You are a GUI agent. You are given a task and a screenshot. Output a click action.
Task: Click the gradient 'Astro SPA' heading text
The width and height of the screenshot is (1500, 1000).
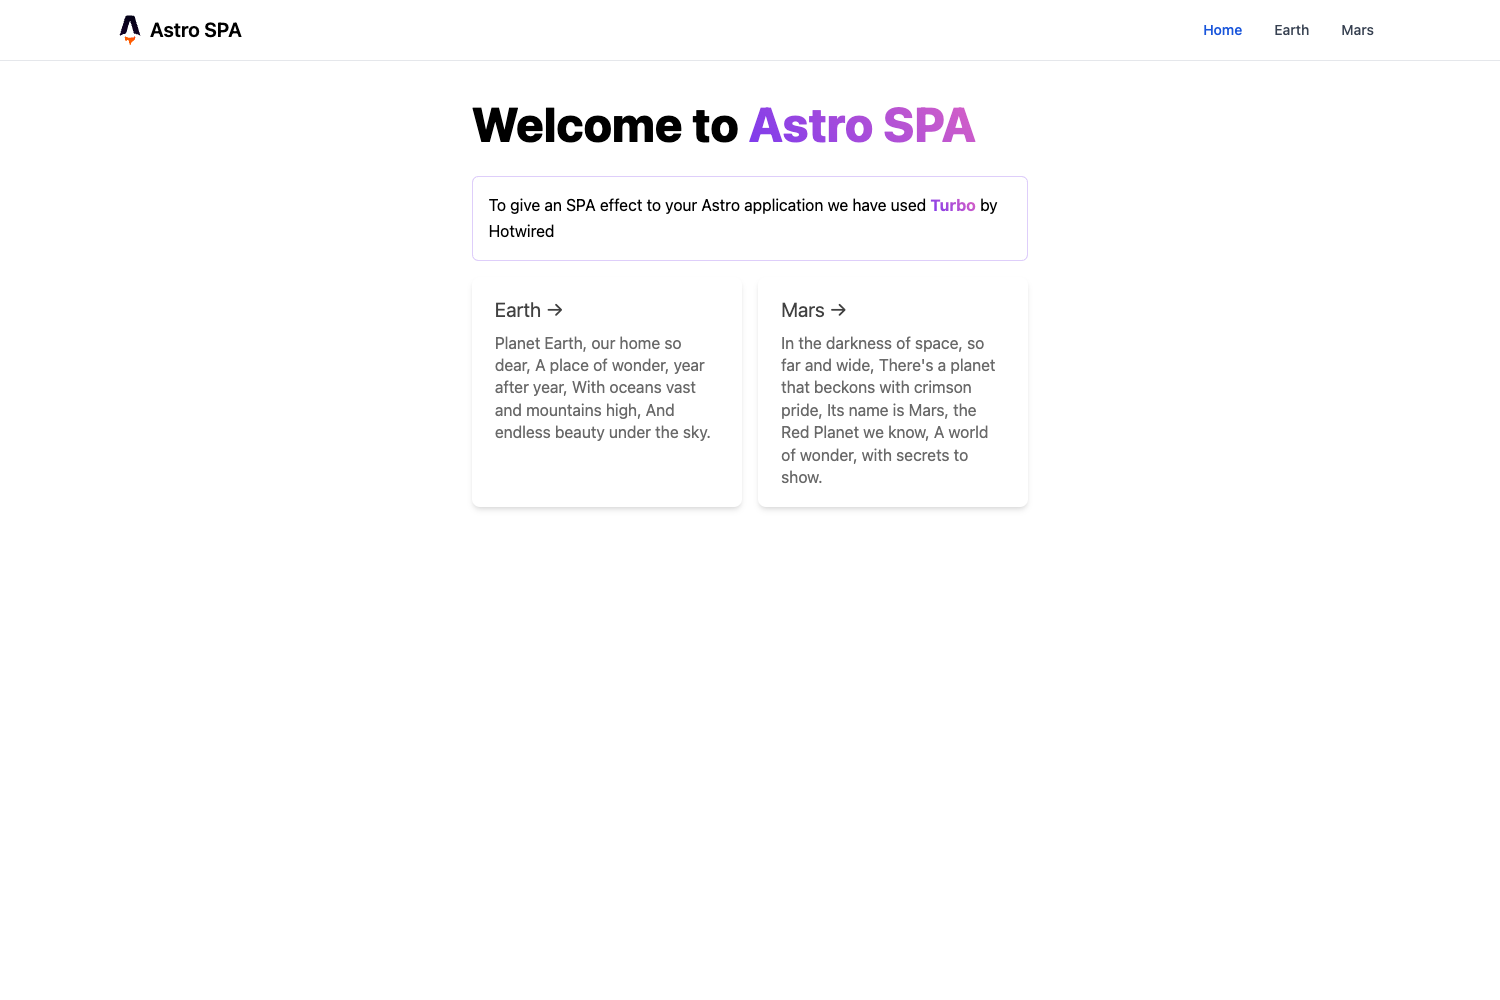(x=862, y=125)
